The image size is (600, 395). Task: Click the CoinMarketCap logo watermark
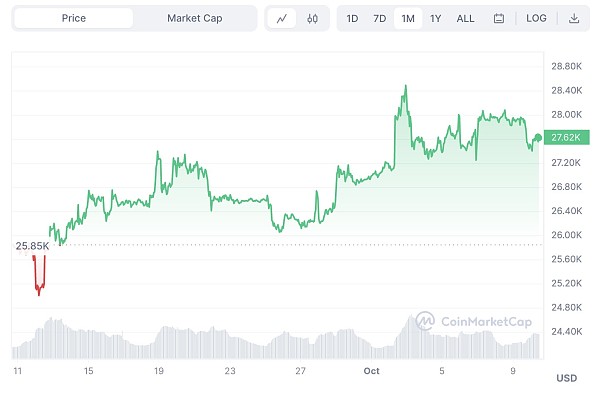click(x=474, y=321)
